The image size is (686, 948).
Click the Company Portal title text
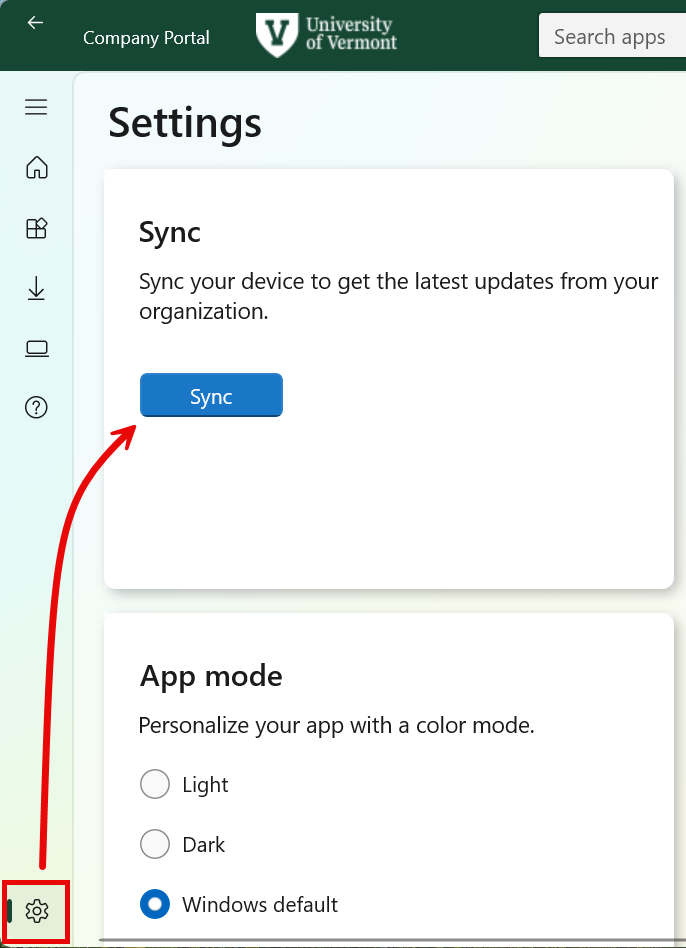pyautogui.click(x=146, y=38)
